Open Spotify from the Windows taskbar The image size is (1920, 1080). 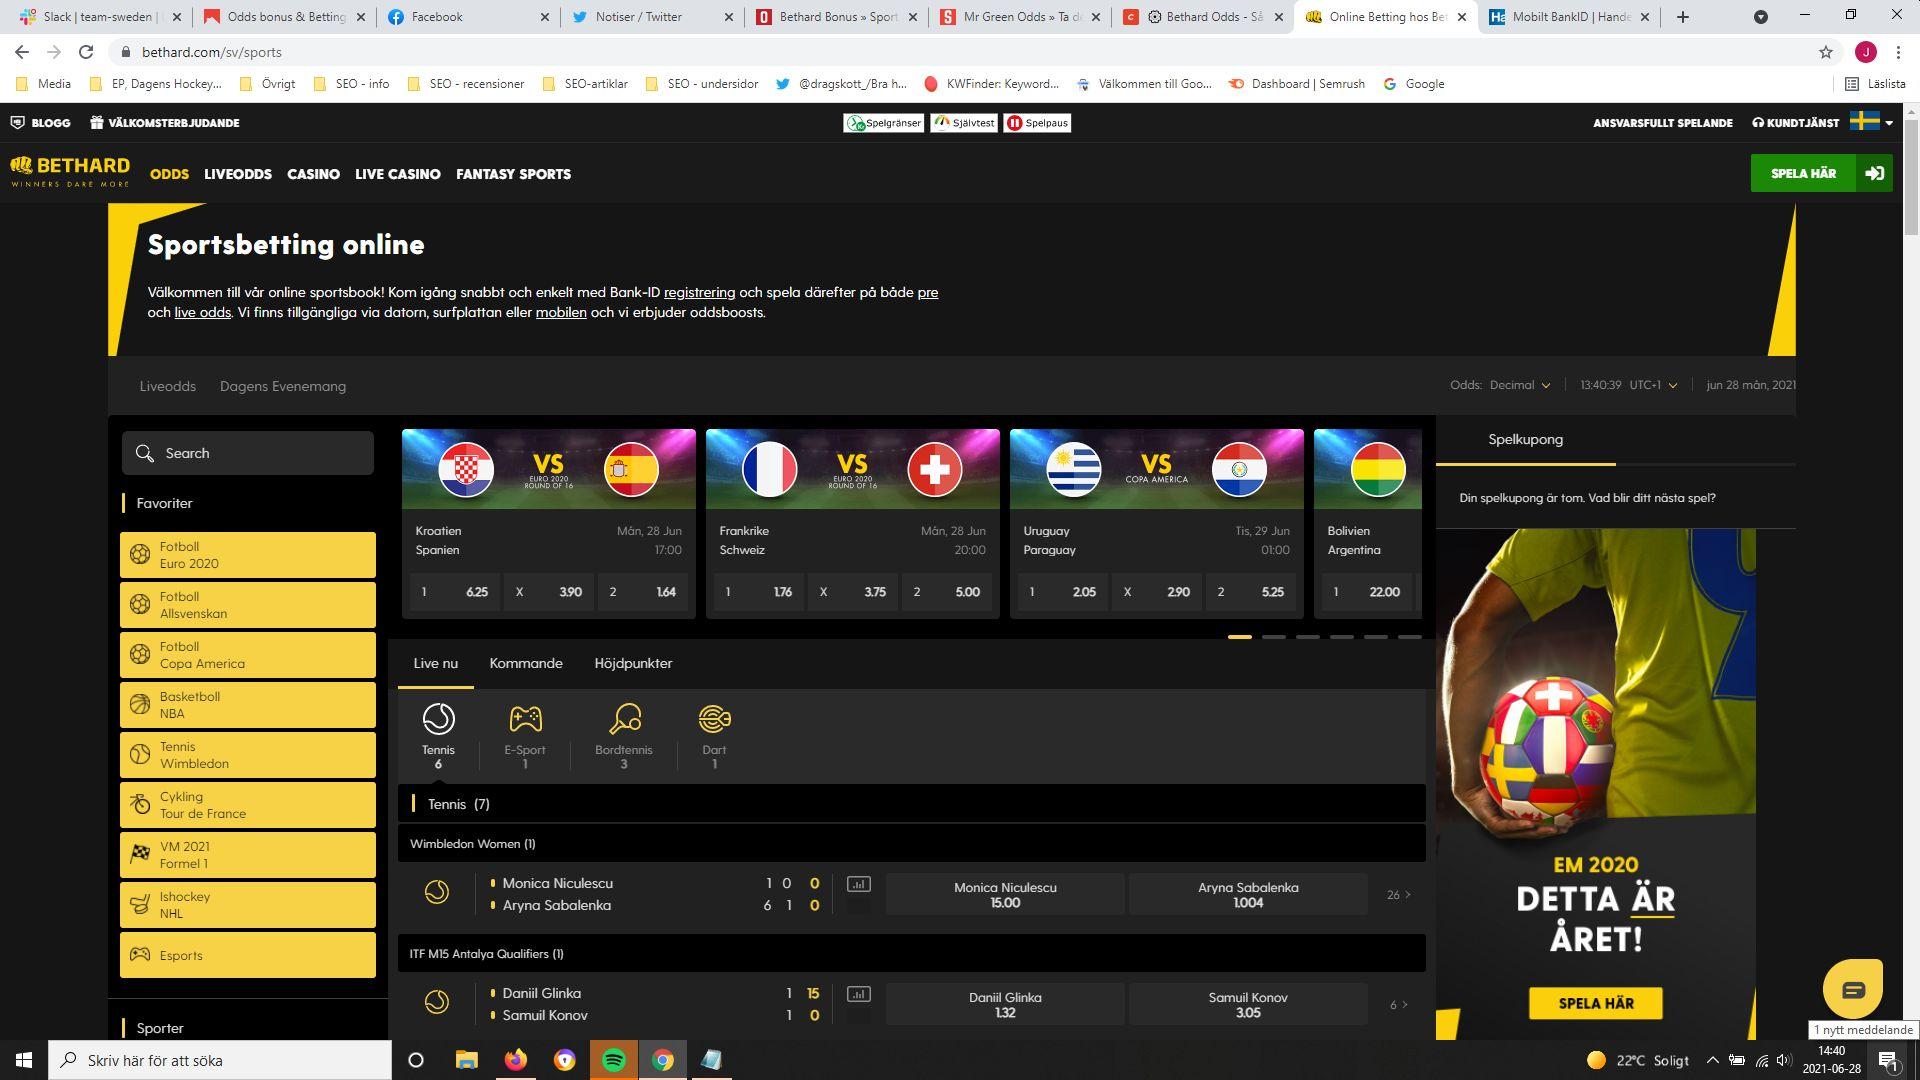614,1060
